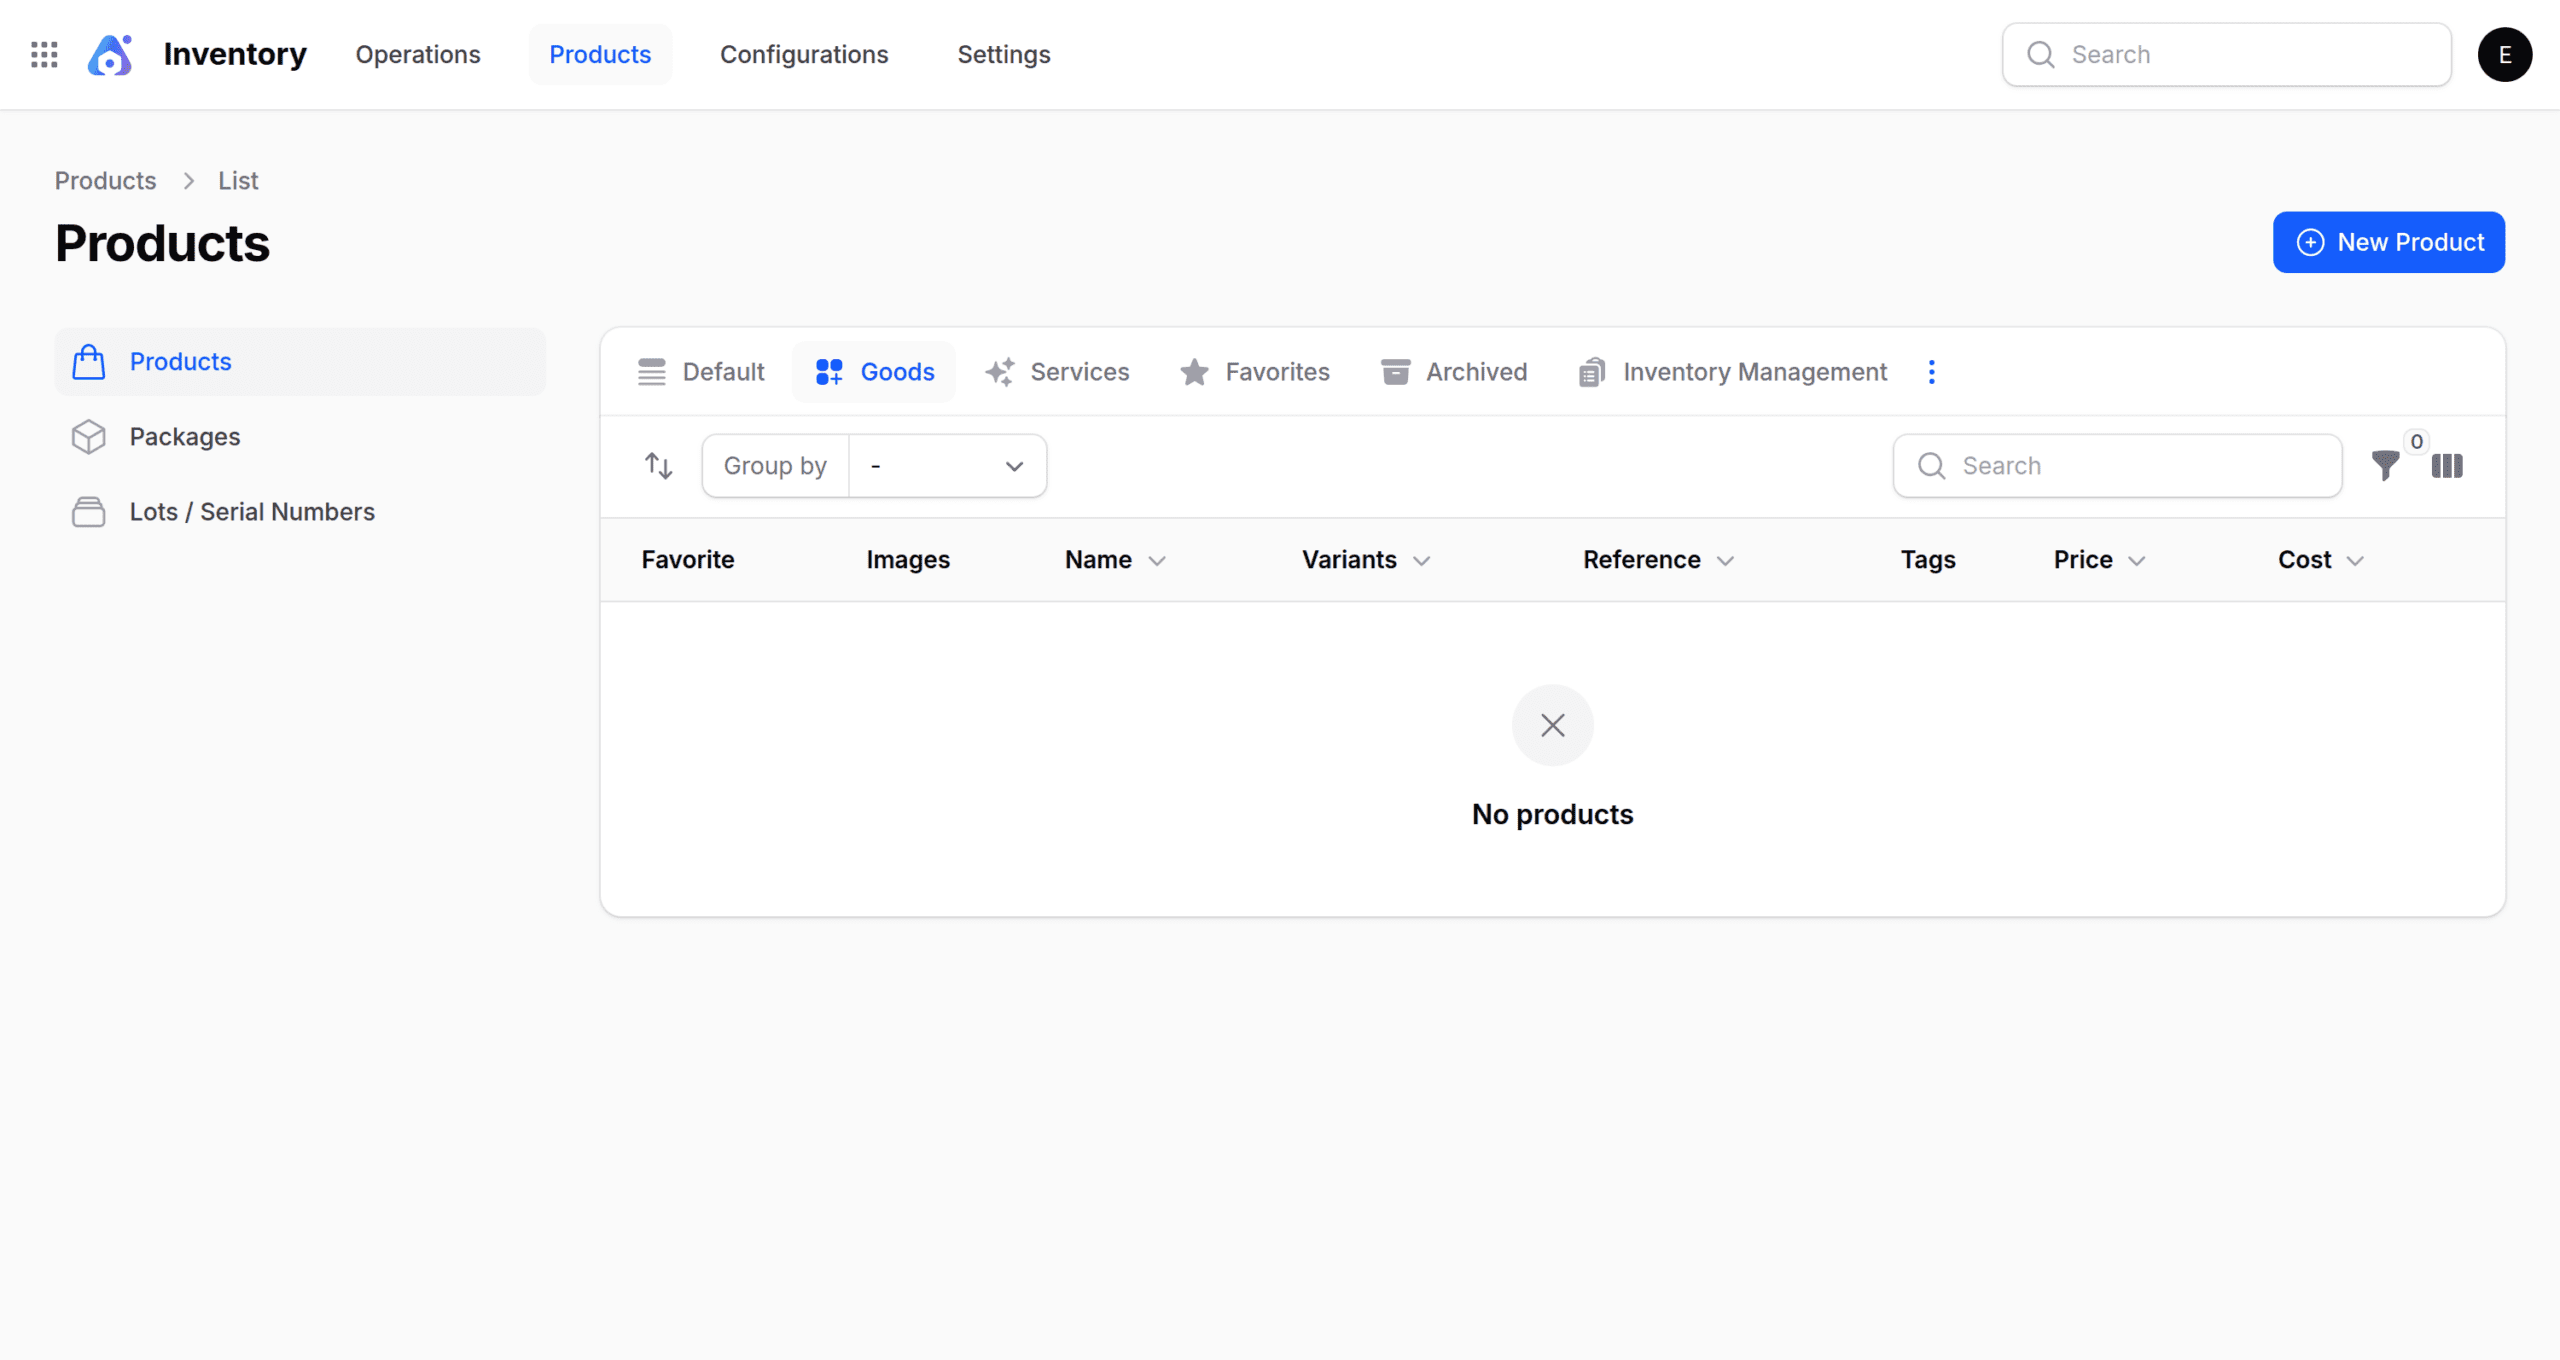Toggle the sort direction arrows icon

[x=658, y=466]
